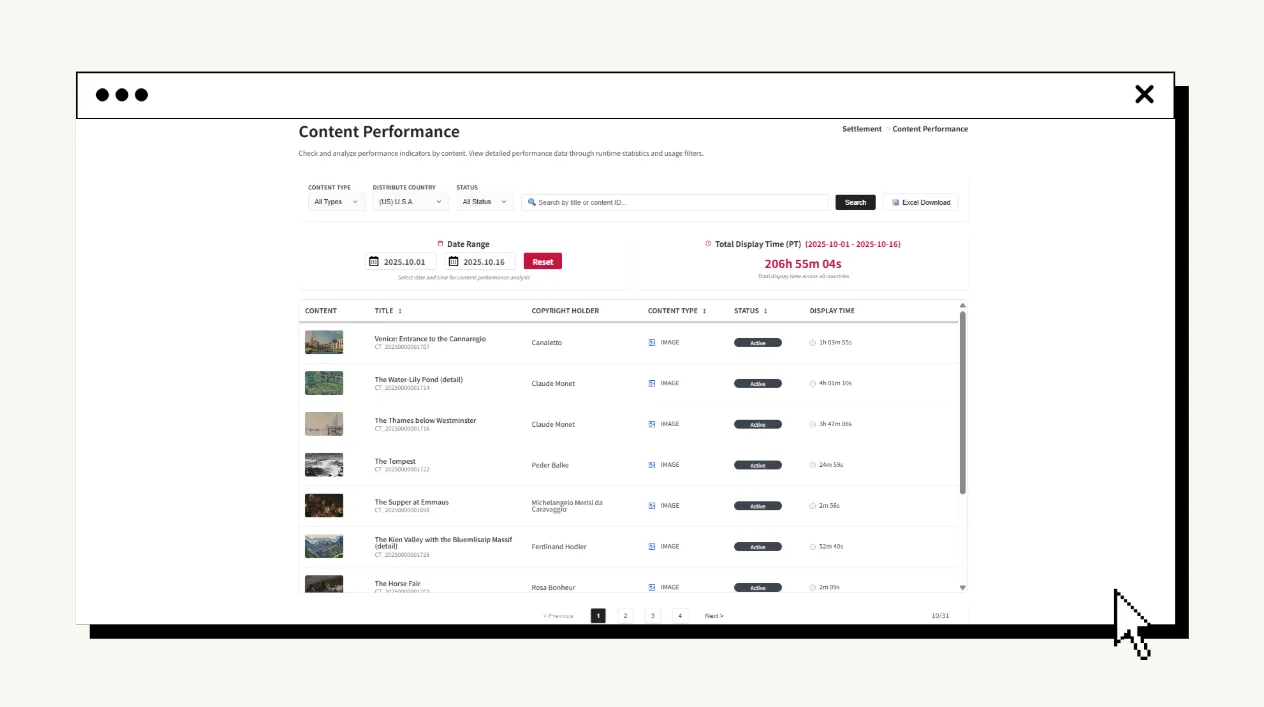Screen dimensions: 1264x707
Task: Click the scroll-up arrow of the table scrollbar
Action: tap(963, 305)
